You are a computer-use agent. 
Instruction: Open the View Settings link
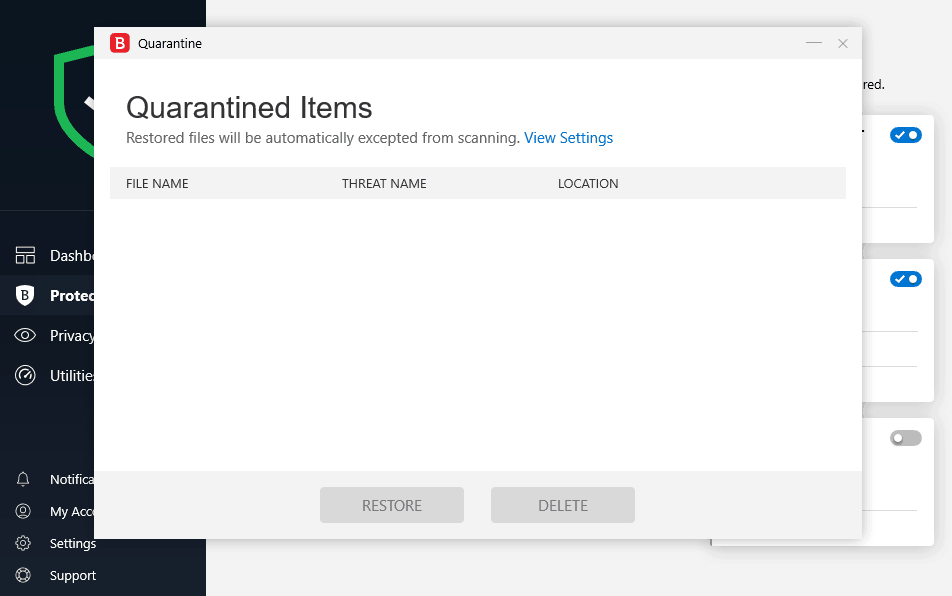point(568,138)
